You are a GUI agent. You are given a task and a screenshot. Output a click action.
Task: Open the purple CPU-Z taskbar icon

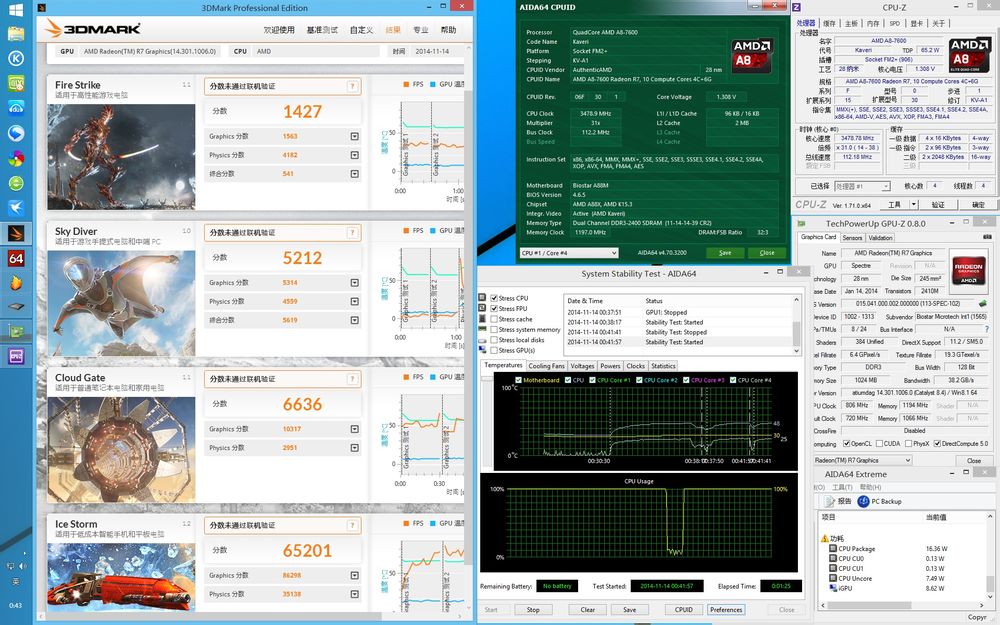coord(16,356)
